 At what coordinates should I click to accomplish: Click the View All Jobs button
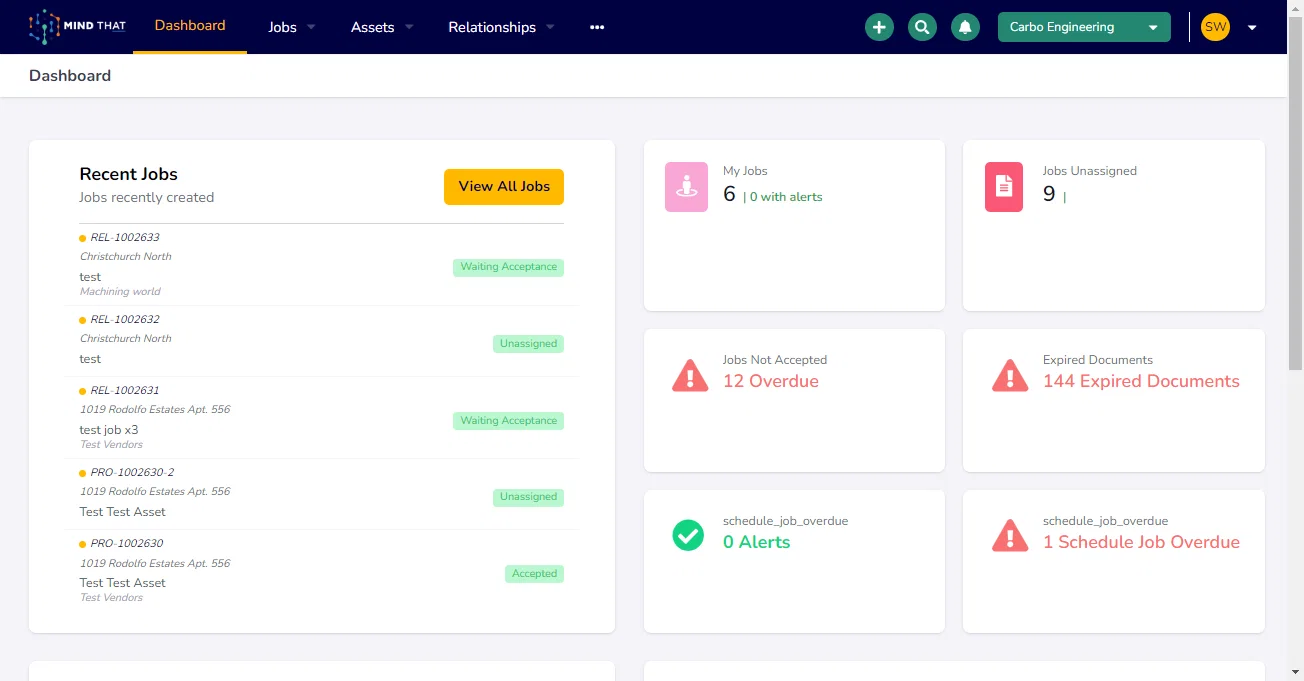click(504, 186)
